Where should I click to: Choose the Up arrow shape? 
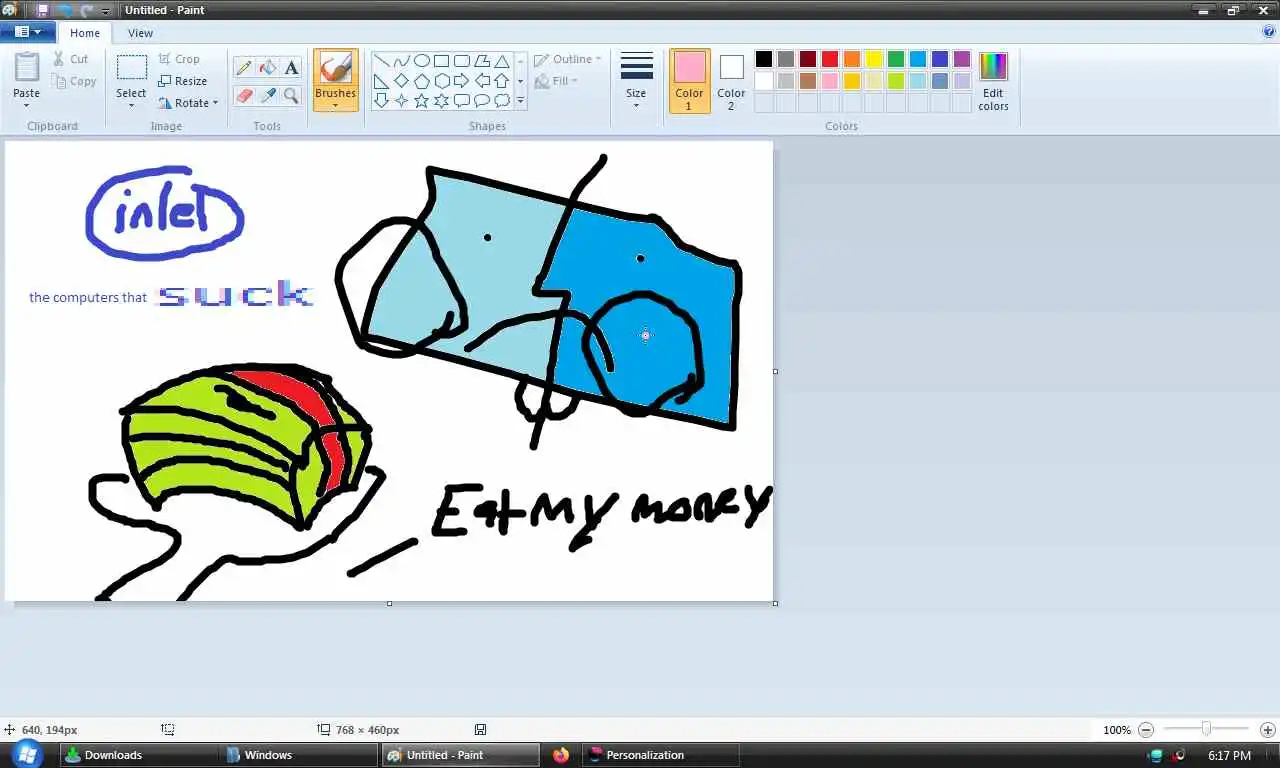pyautogui.click(x=502, y=81)
